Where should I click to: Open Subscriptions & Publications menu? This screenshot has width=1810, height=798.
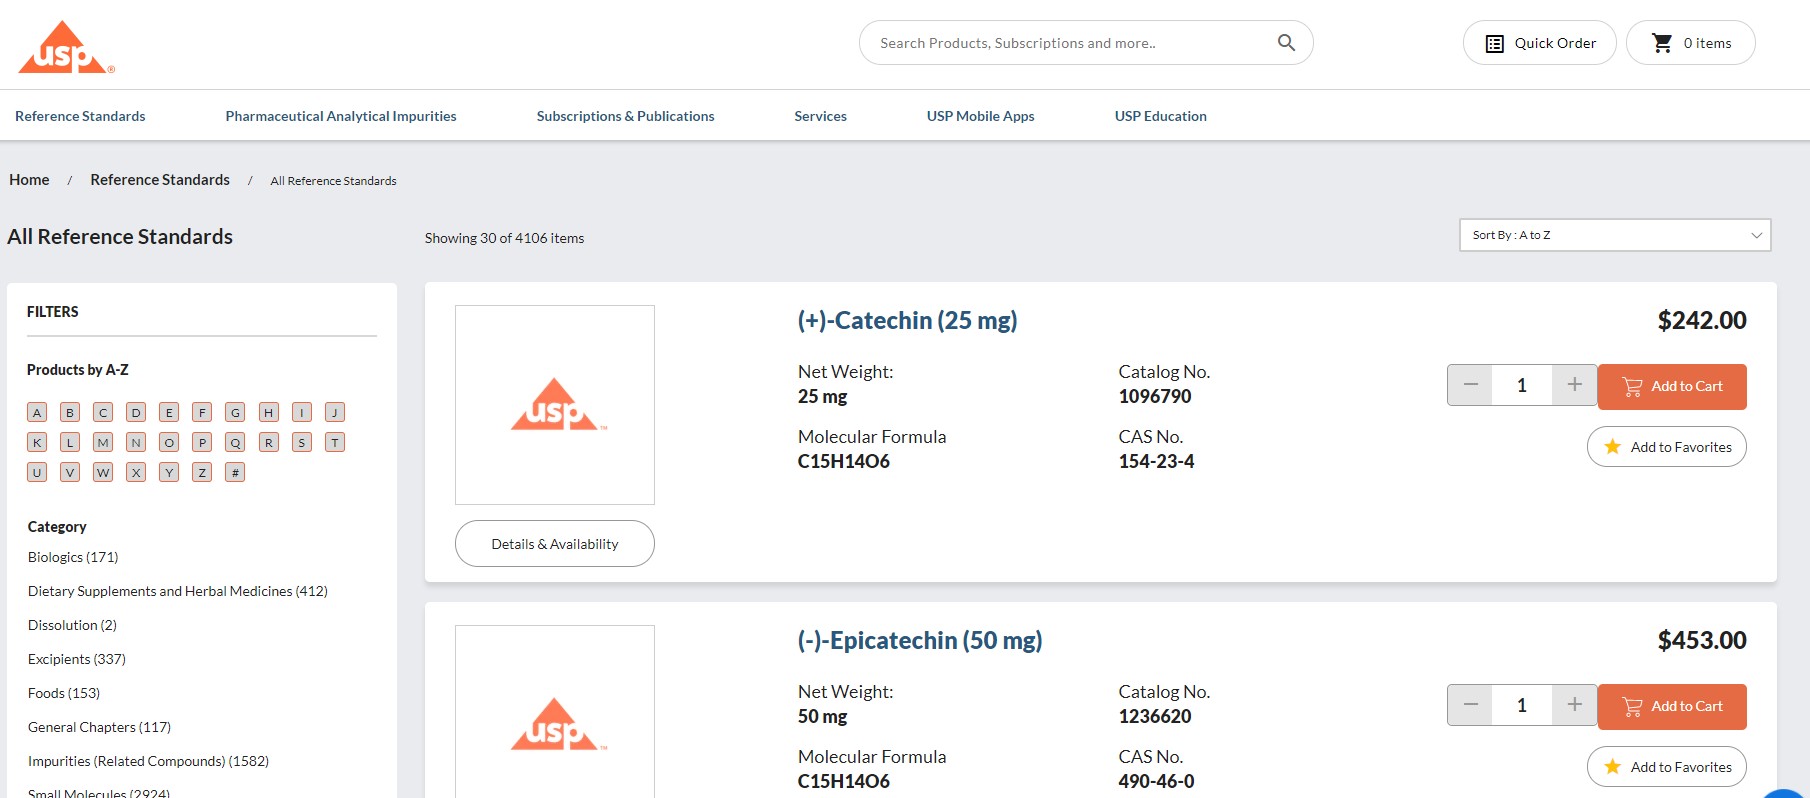(625, 116)
